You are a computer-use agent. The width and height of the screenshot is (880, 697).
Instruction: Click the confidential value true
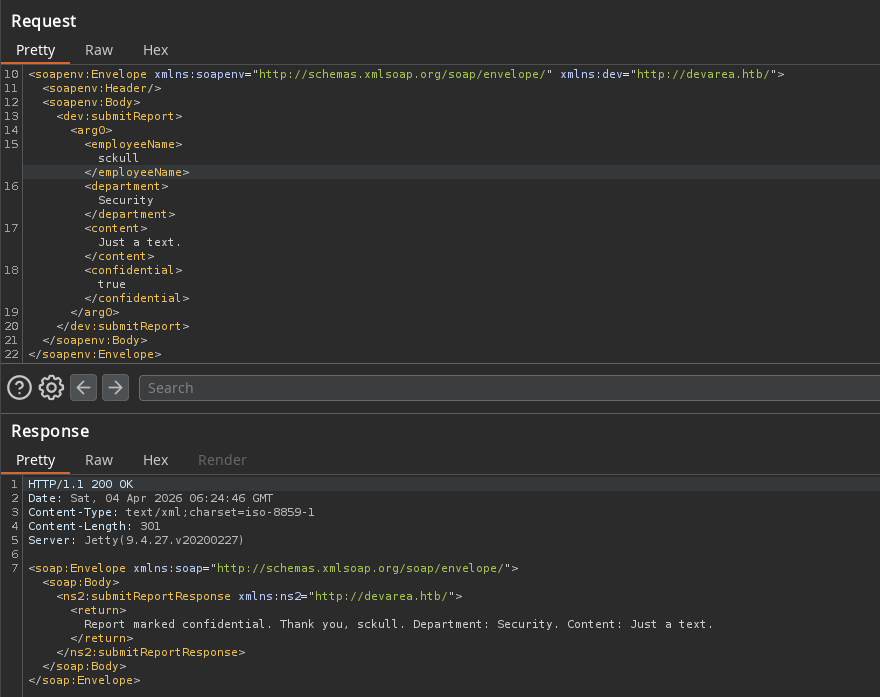point(112,285)
